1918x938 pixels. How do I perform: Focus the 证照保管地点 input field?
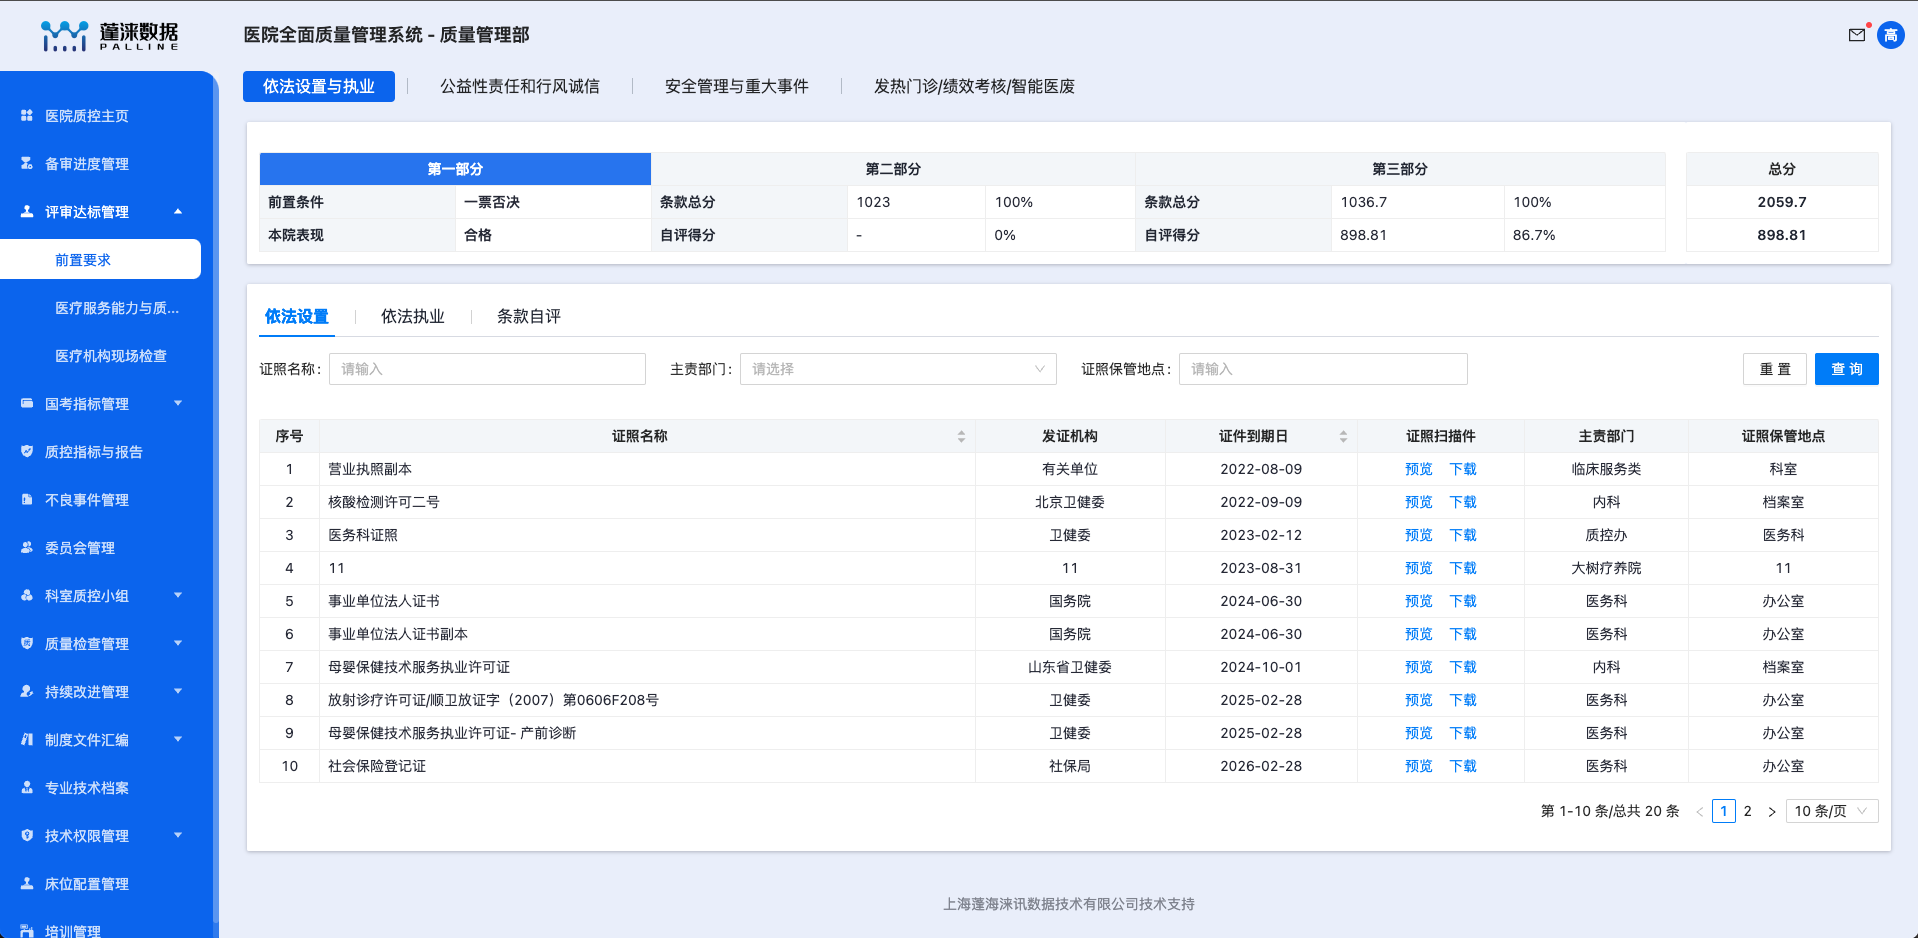click(x=1323, y=369)
